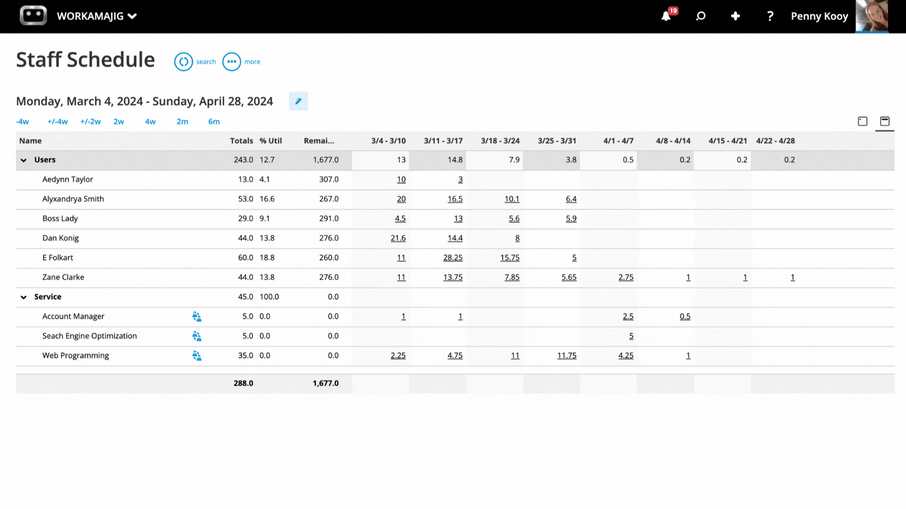
Task: Click the Web Programming service name
Action: [76, 356]
